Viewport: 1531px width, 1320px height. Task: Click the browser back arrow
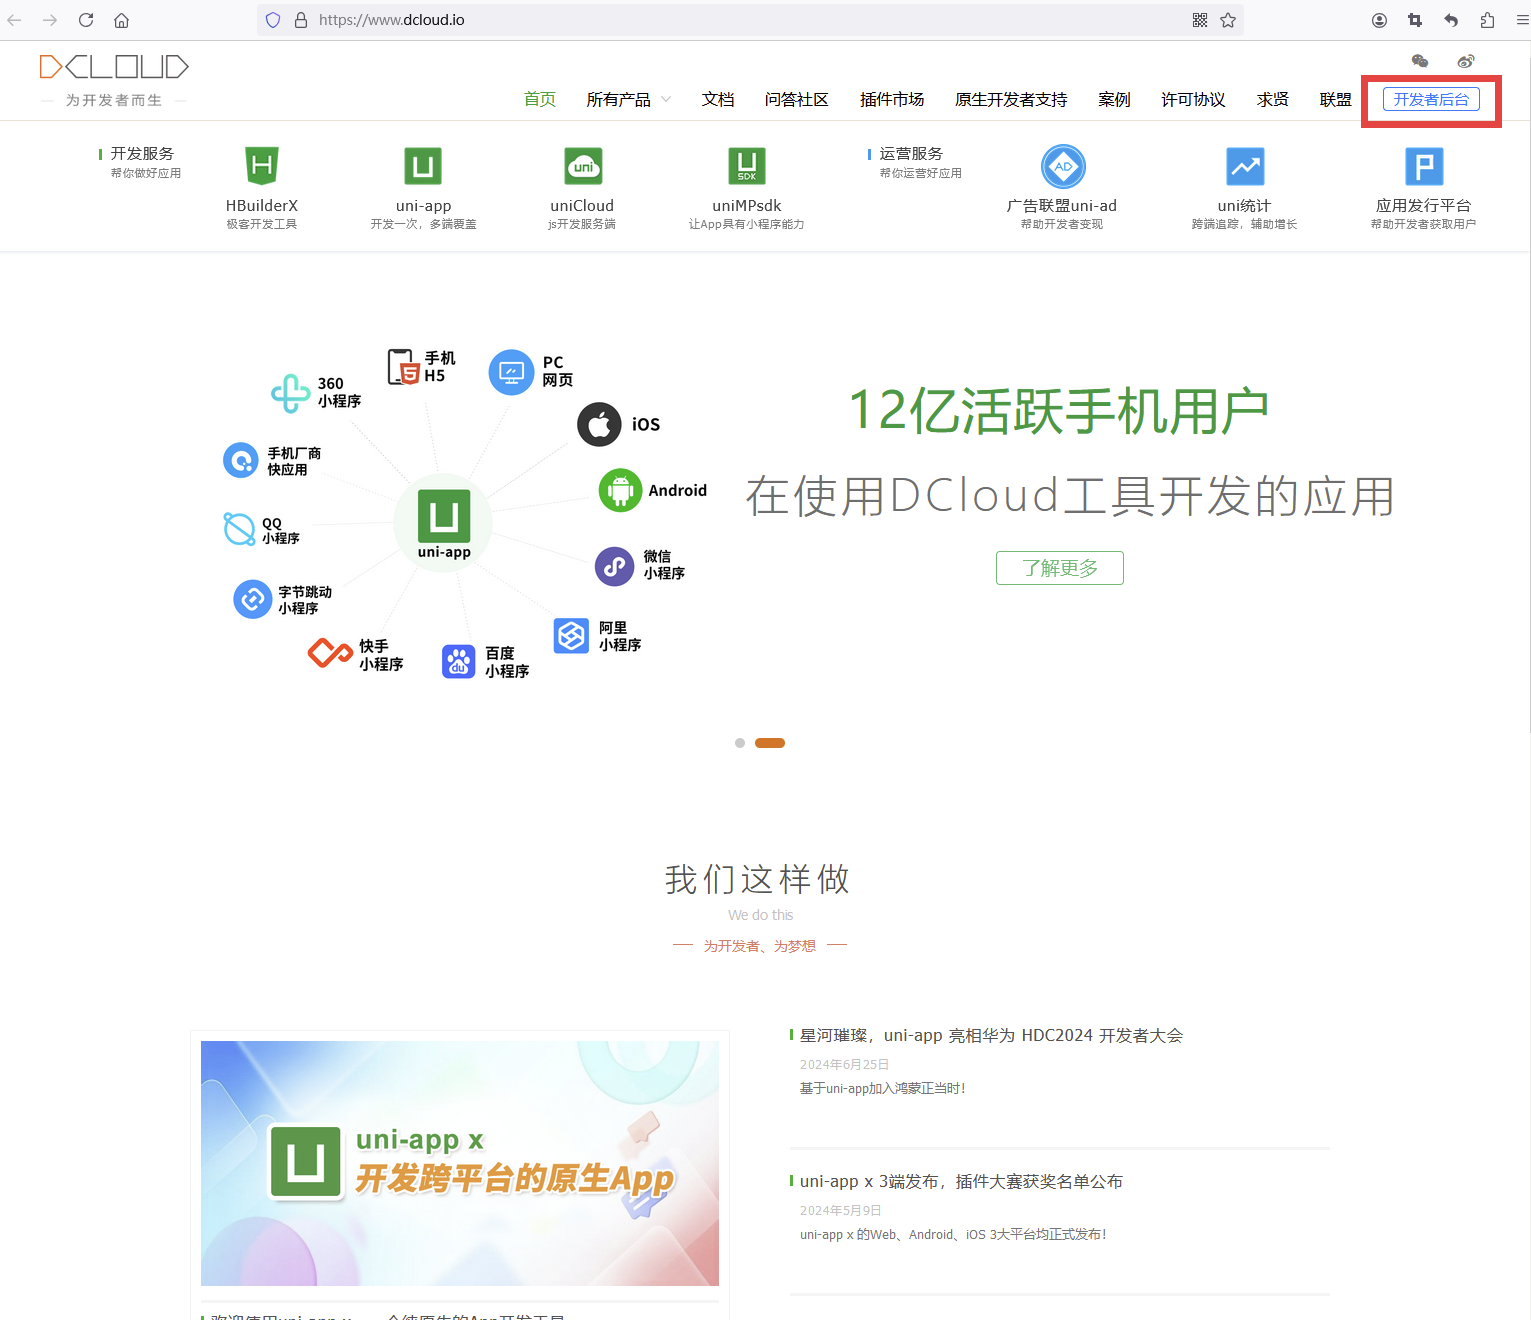pos(15,20)
